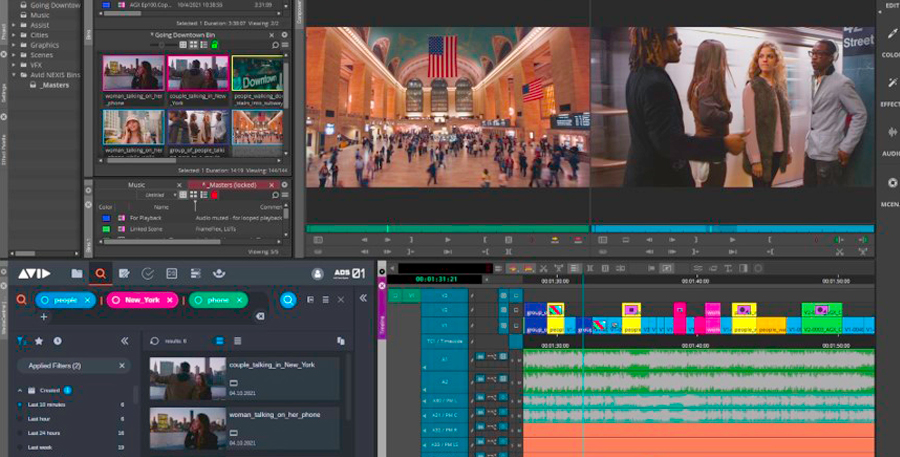Click the Linked Scene green color swatch
900x457 pixels.
tap(106, 228)
